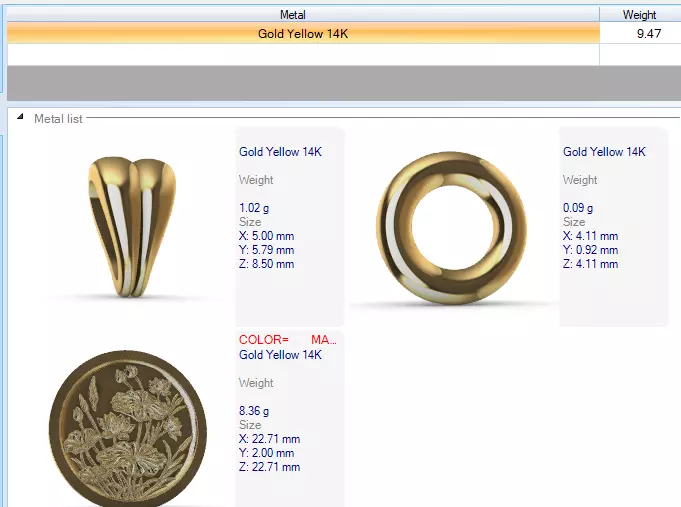Open the disc's Gold Yellow 14K label

click(280, 355)
